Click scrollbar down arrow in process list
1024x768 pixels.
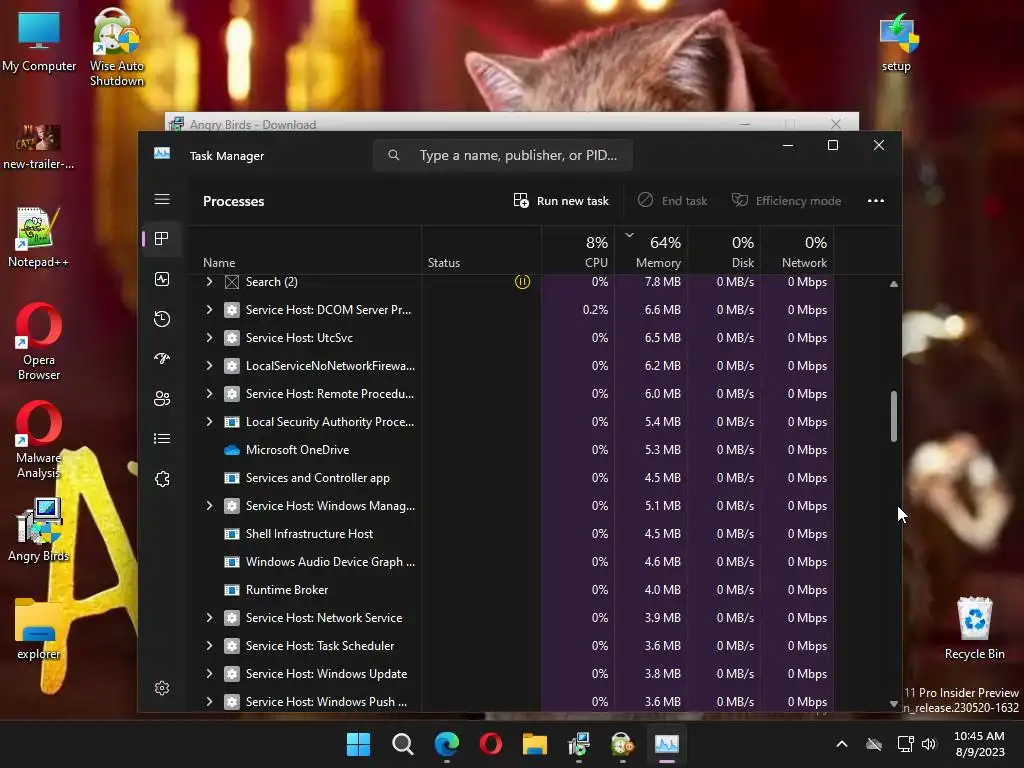coord(893,704)
